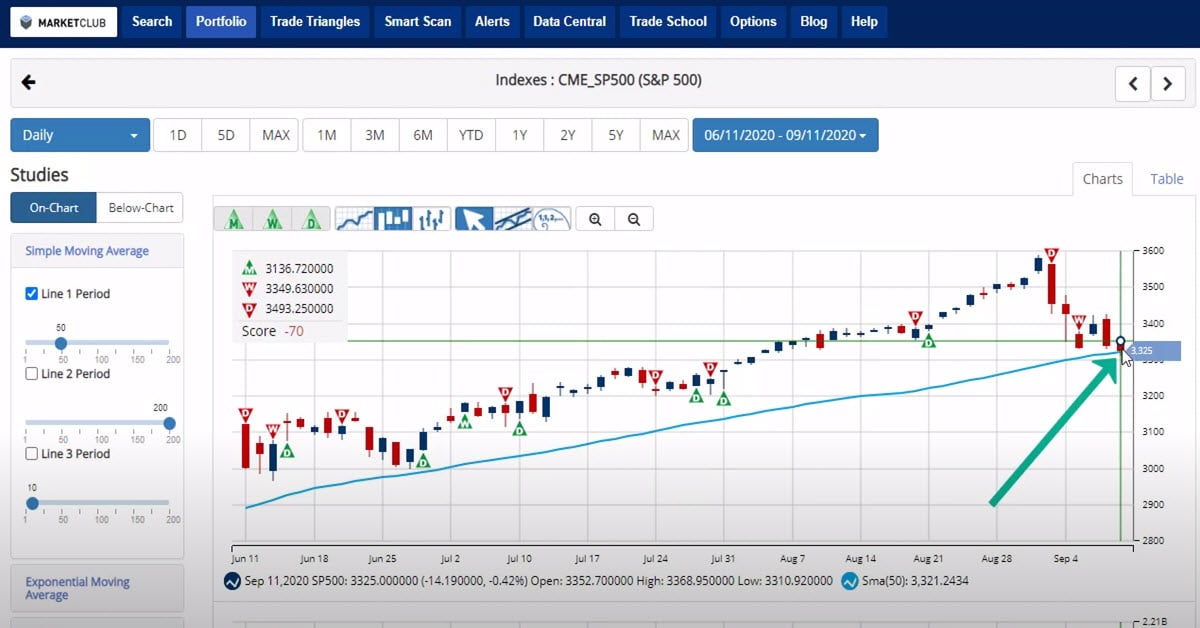The height and width of the screenshot is (628, 1200).
Task: Open the Daily interval dropdown
Action: click(x=80, y=135)
